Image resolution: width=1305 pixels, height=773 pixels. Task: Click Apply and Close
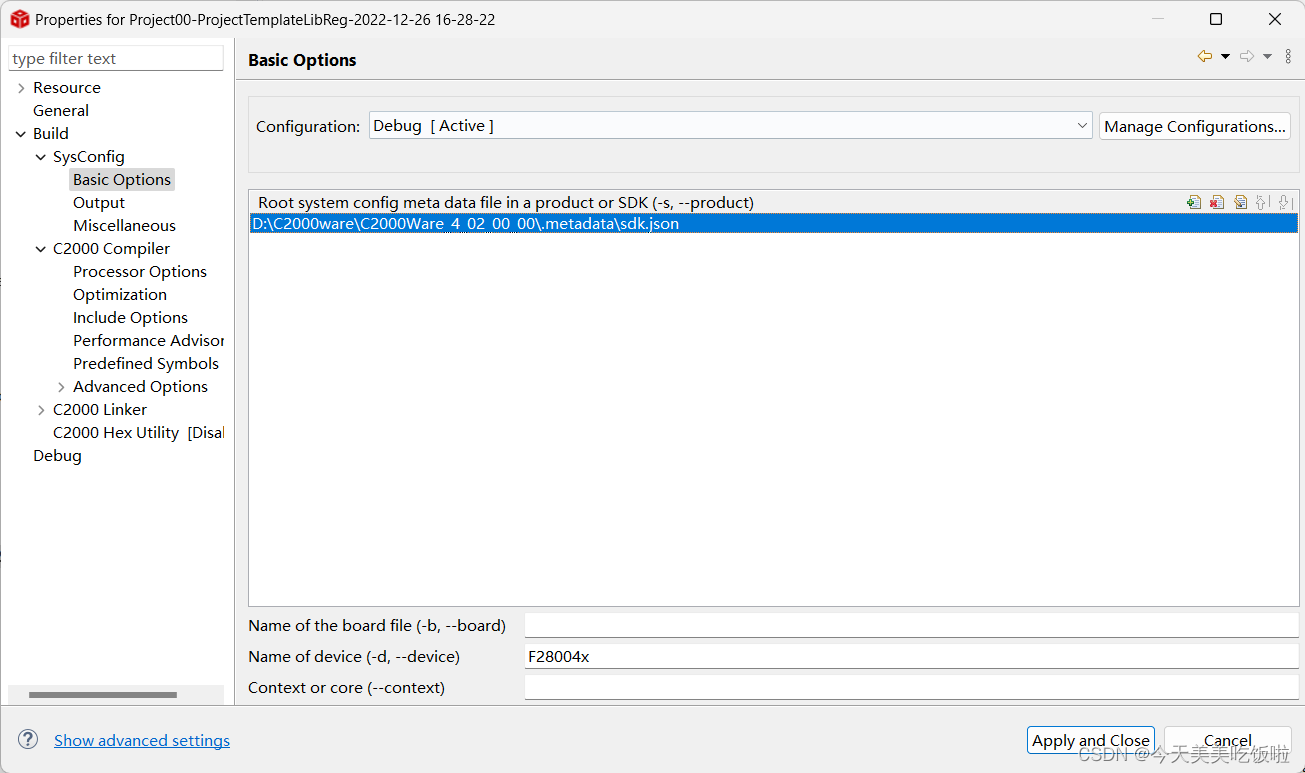tap(1090, 740)
